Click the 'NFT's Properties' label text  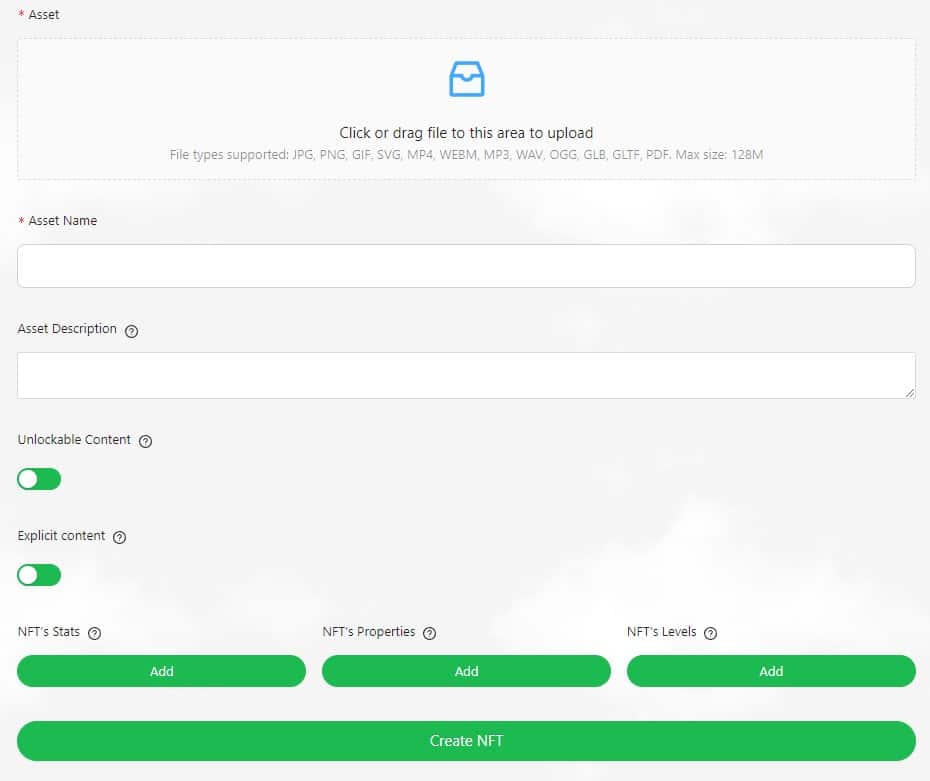369,632
